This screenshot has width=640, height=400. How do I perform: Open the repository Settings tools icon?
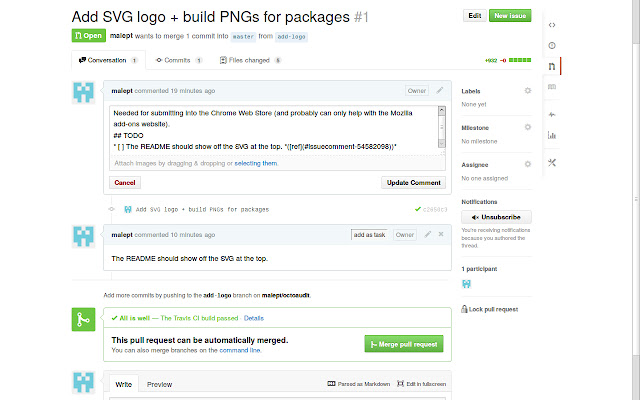[x=553, y=162]
